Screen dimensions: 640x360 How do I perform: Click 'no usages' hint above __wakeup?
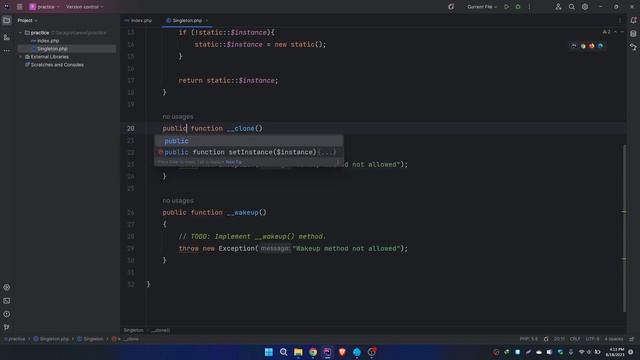(x=178, y=201)
